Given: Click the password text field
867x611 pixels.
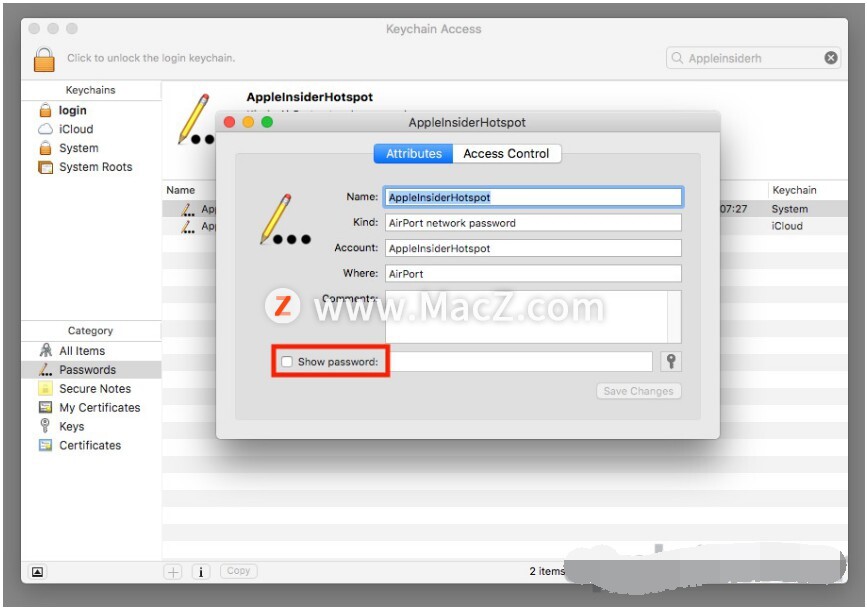Looking at the screenshot, I should (521, 362).
